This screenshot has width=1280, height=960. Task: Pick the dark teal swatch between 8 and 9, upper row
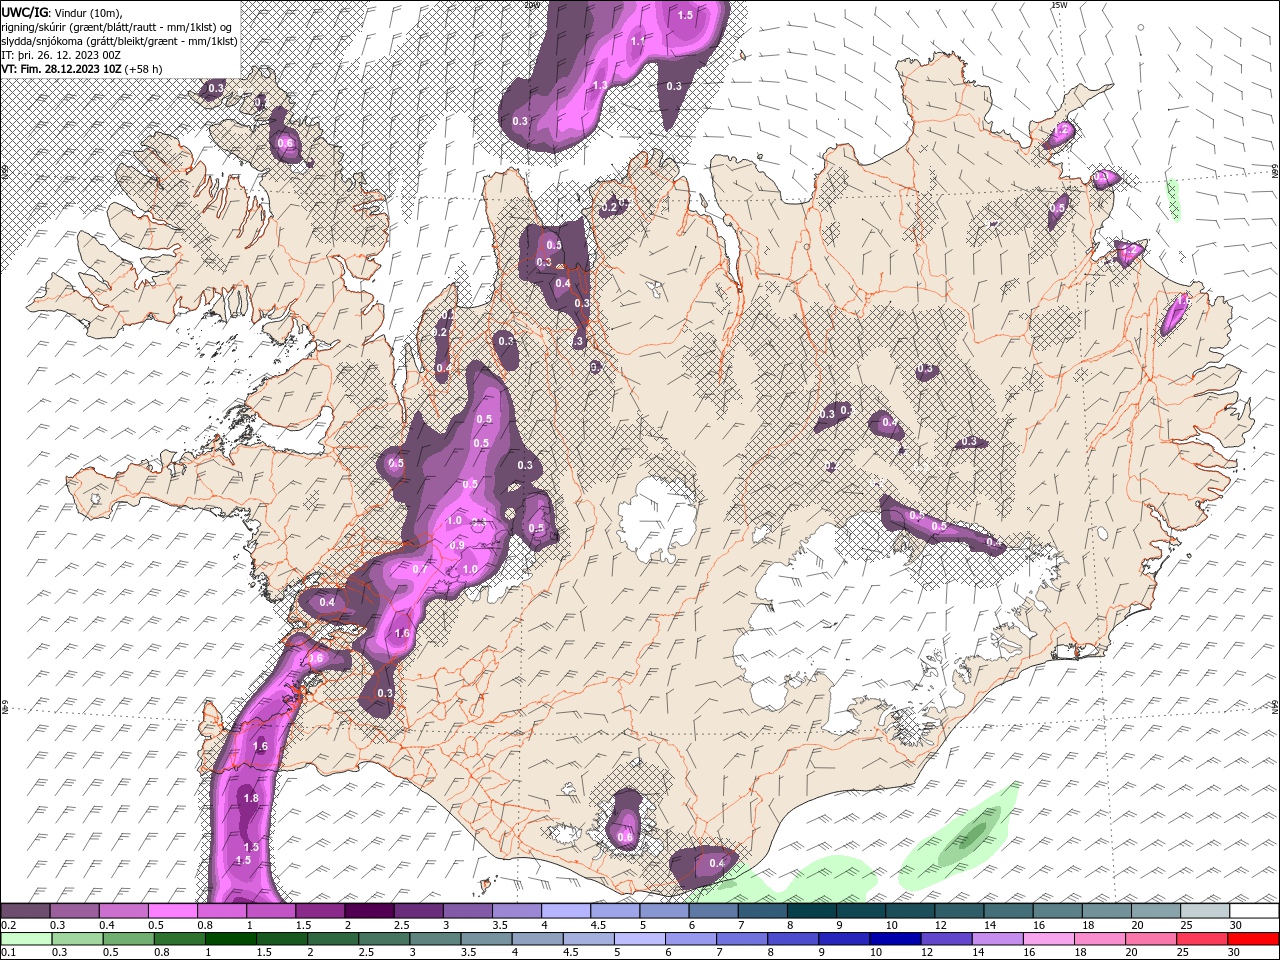[x=812, y=911]
